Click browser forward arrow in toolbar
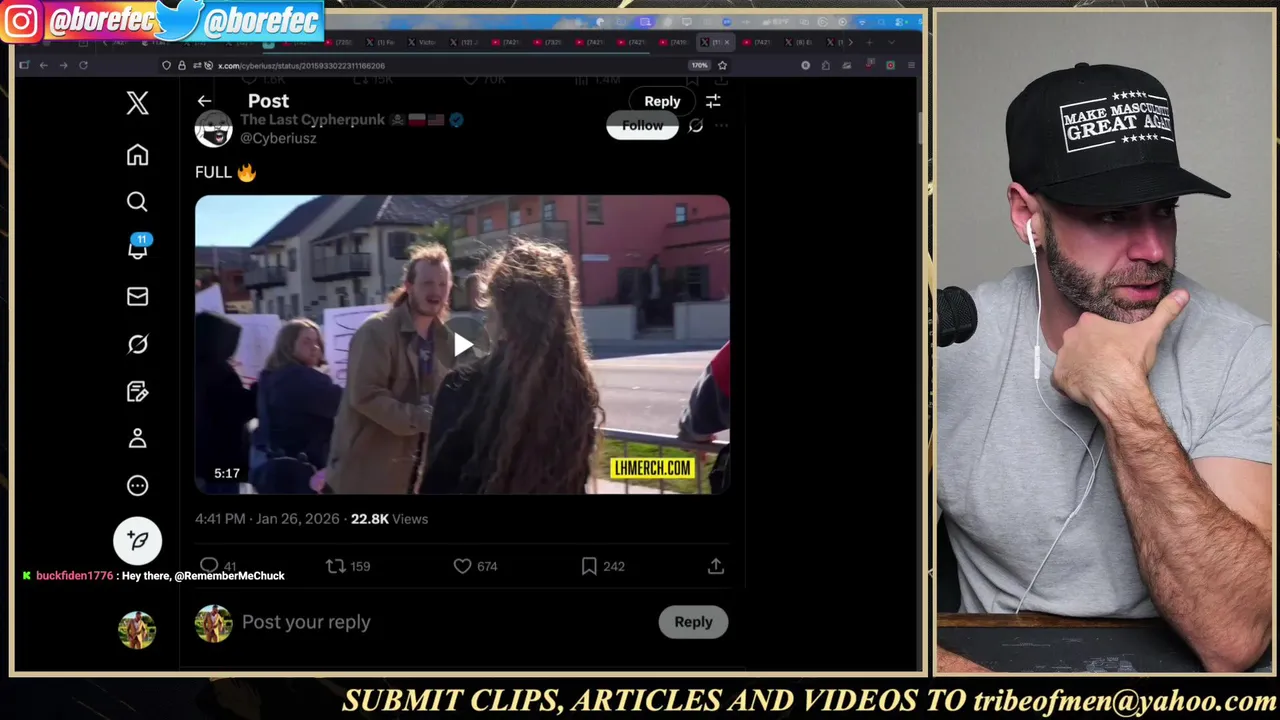 pyautogui.click(x=63, y=65)
